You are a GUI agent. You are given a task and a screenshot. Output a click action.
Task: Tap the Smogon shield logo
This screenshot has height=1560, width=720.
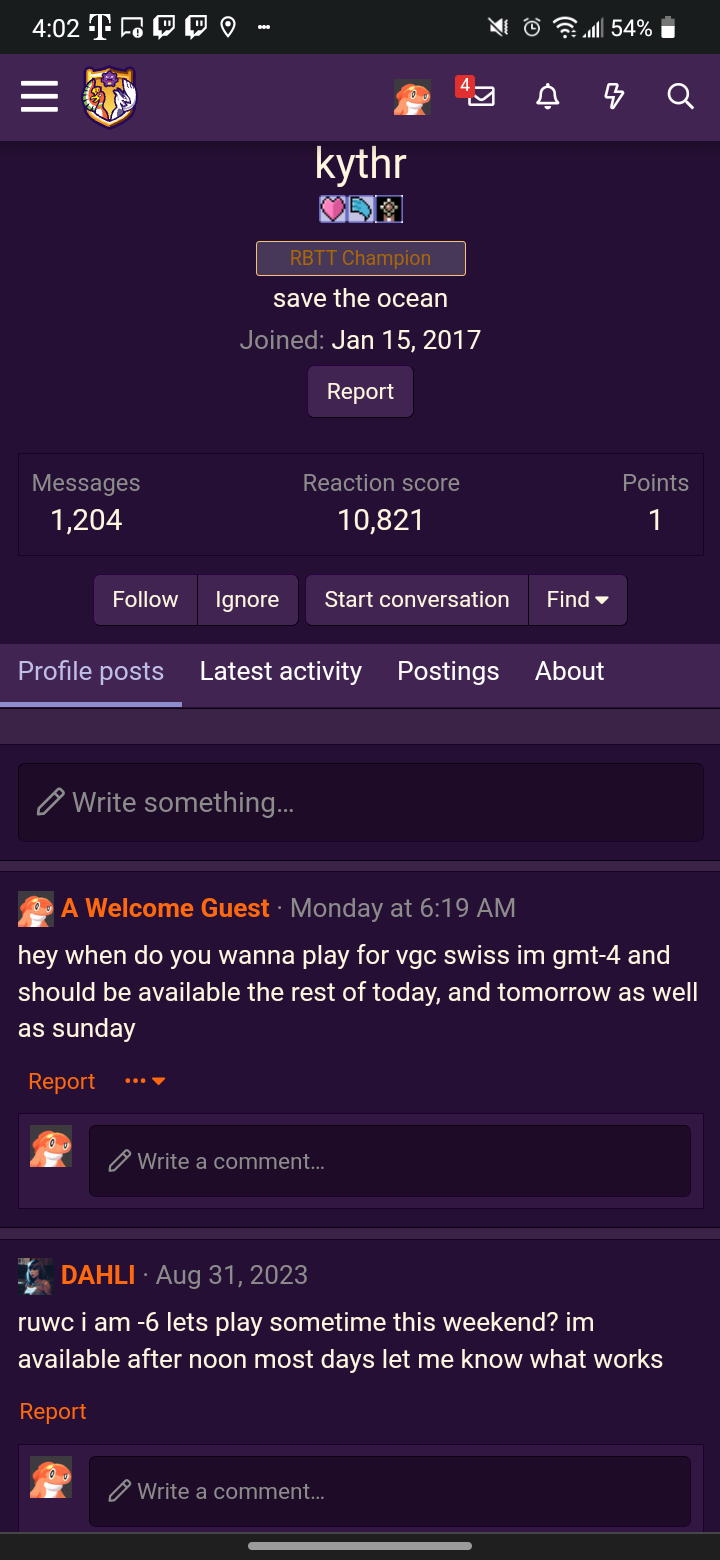[x=110, y=97]
